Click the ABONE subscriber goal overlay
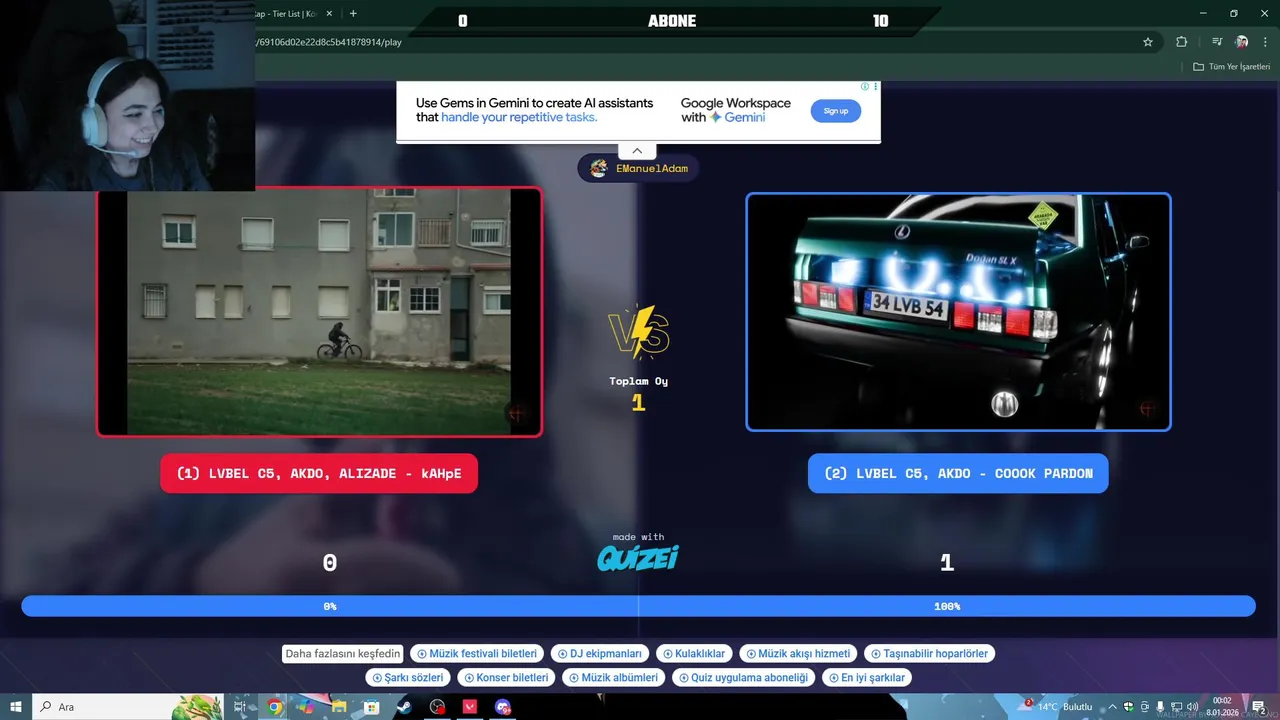 pyautogui.click(x=672, y=20)
